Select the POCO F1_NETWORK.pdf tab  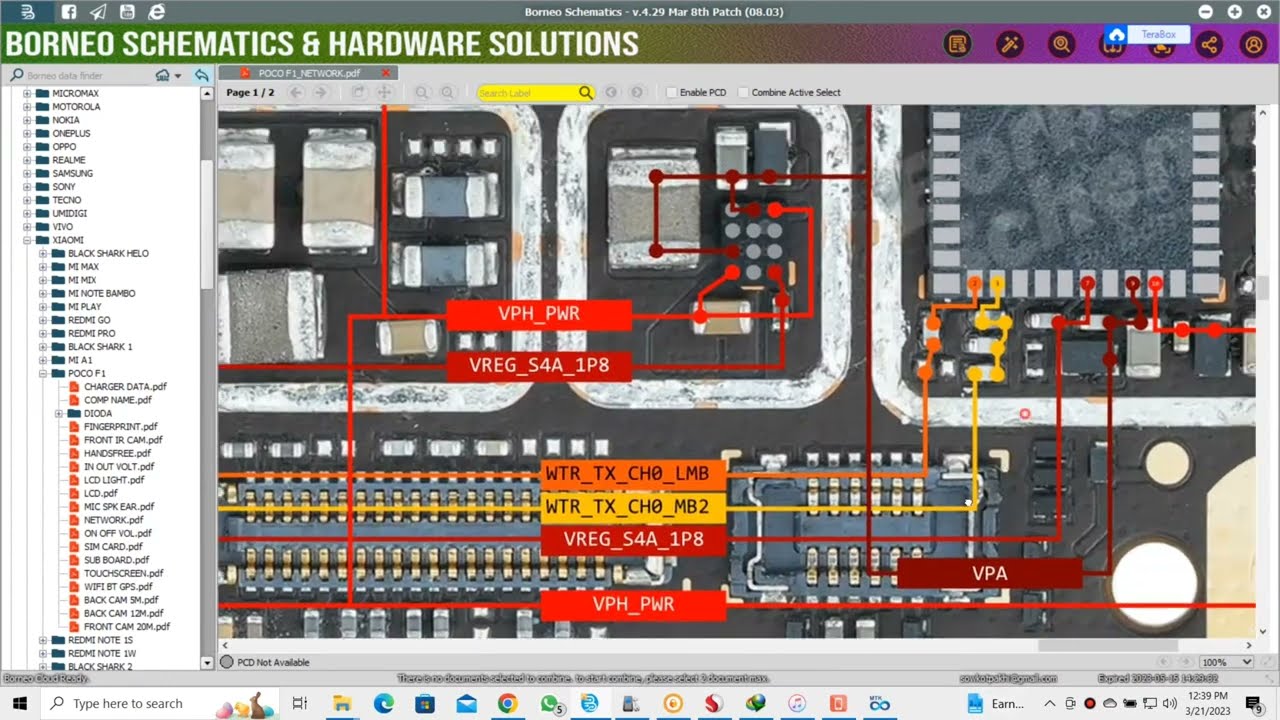pos(309,73)
